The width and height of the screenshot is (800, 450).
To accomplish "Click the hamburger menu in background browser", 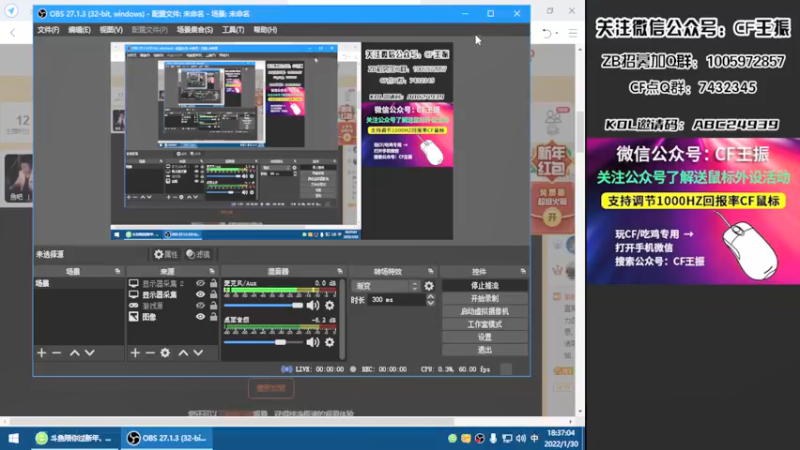I will point(573,33).
